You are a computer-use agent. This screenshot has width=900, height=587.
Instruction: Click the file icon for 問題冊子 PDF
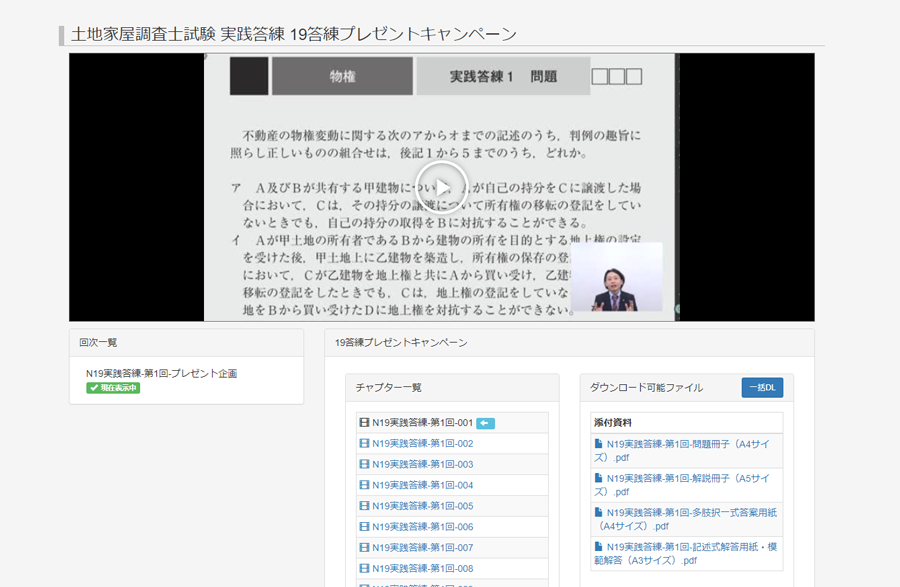(598, 444)
